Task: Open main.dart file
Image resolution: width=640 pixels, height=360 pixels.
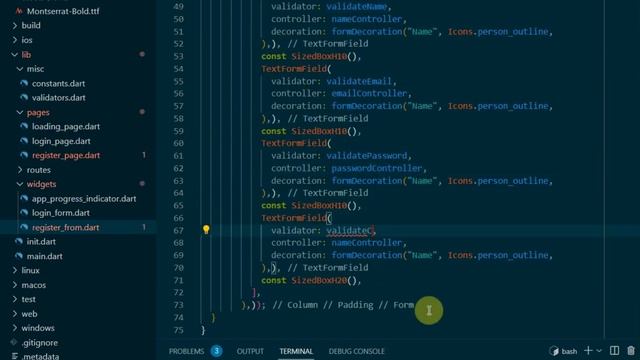Action: tap(44, 256)
